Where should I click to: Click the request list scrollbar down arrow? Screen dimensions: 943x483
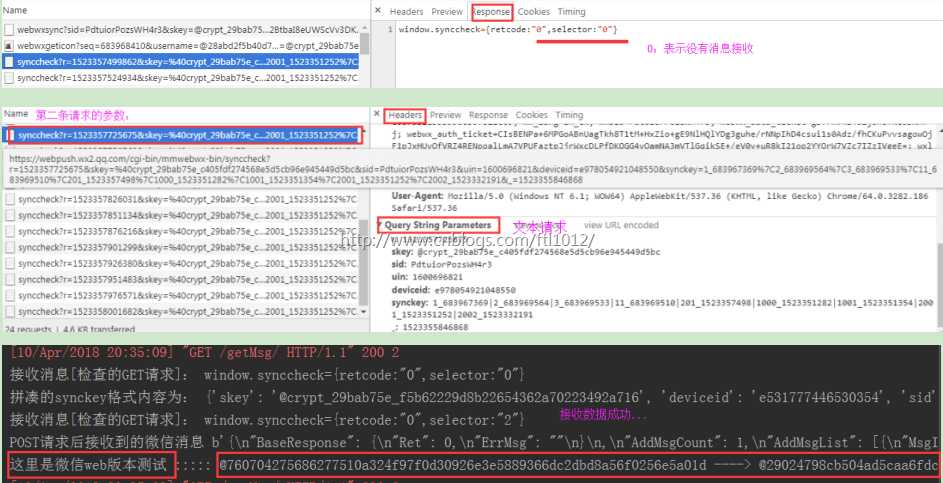pos(363,311)
